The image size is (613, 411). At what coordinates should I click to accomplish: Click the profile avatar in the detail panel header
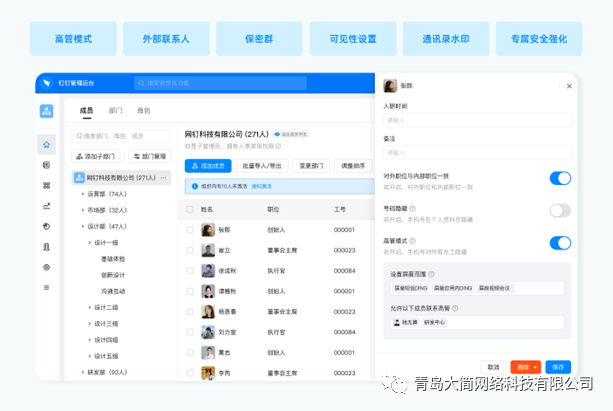click(x=390, y=86)
